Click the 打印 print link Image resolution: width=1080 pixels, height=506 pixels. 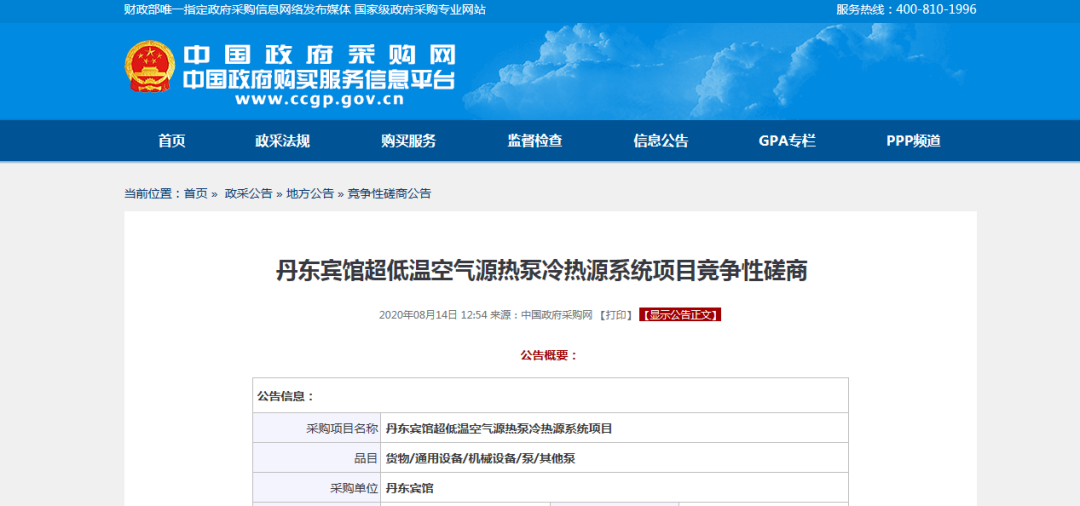615,315
